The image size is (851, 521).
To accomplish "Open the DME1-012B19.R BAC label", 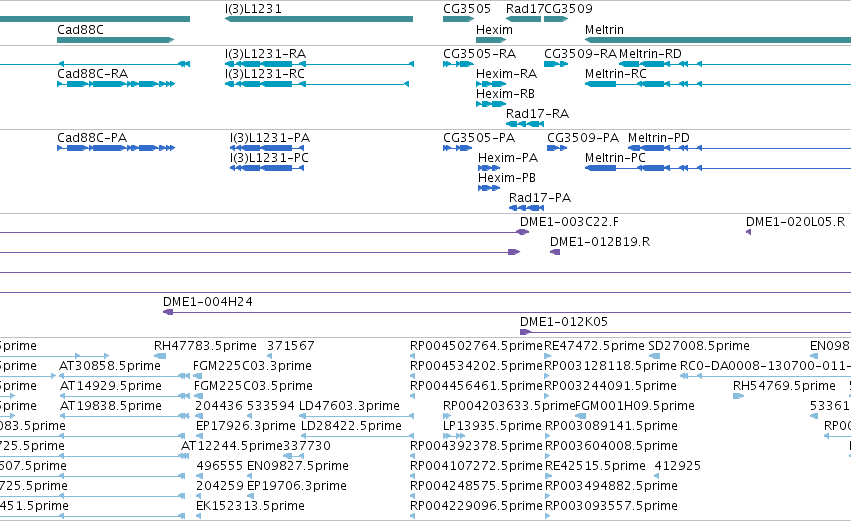I will pyautogui.click(x=600, y=242).
